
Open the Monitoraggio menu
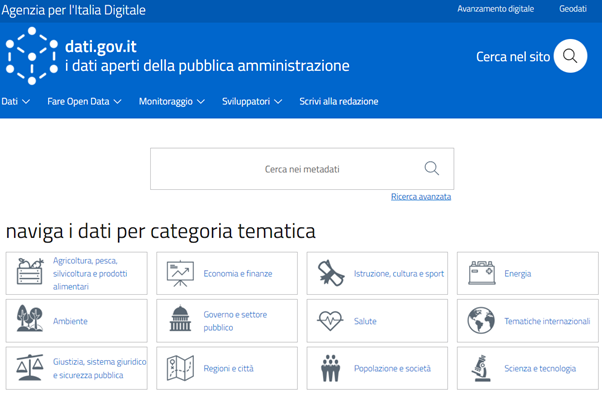point(166,101)
